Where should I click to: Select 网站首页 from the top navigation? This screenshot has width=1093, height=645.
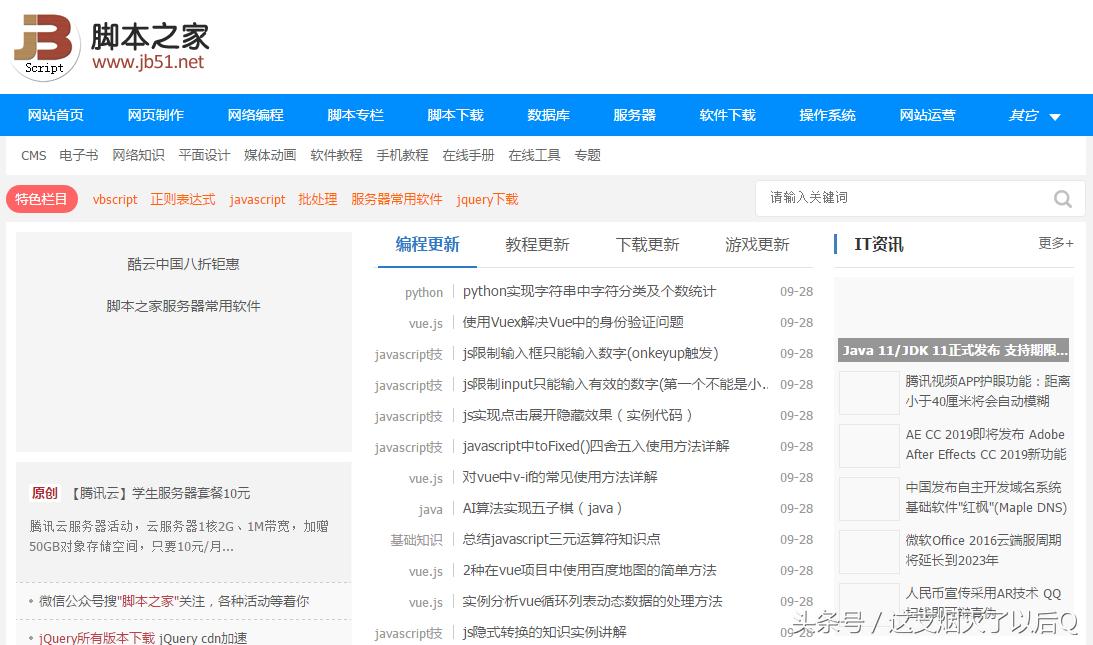[x=55, y=115]
